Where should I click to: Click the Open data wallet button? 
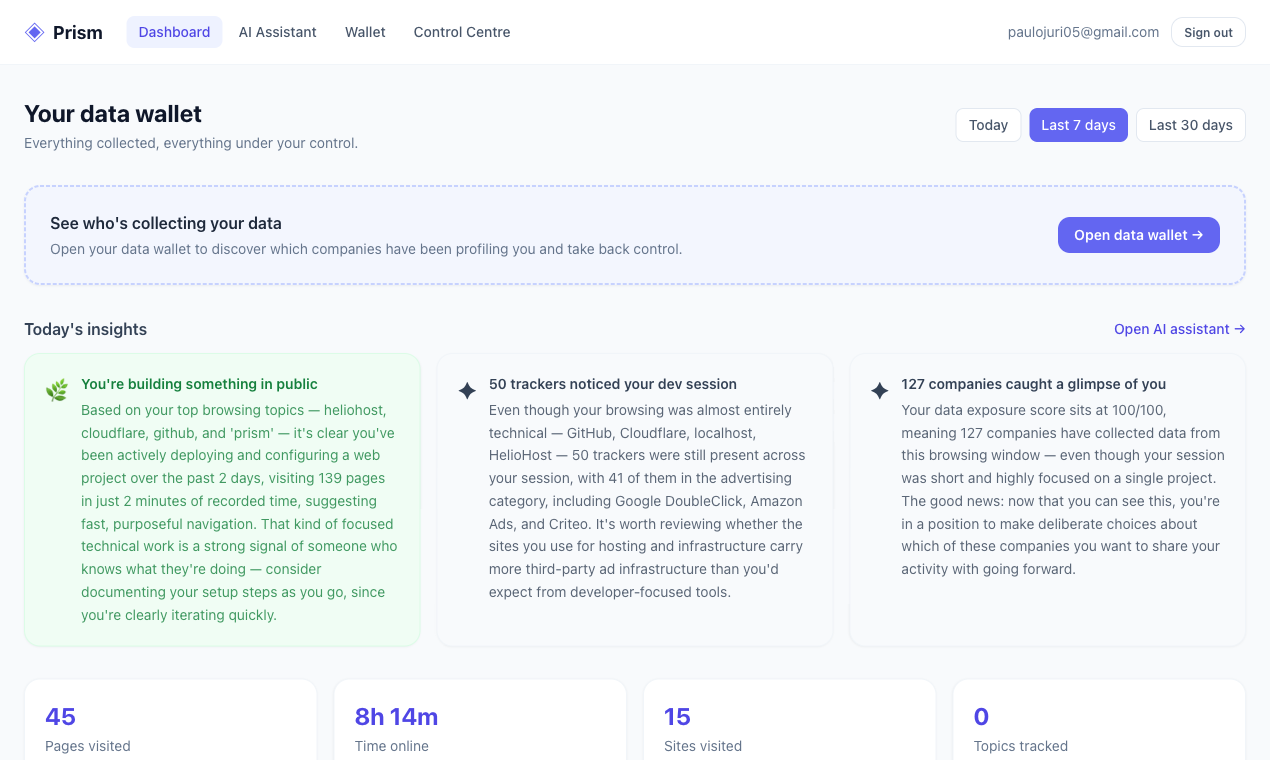(x=1138, y=235)
